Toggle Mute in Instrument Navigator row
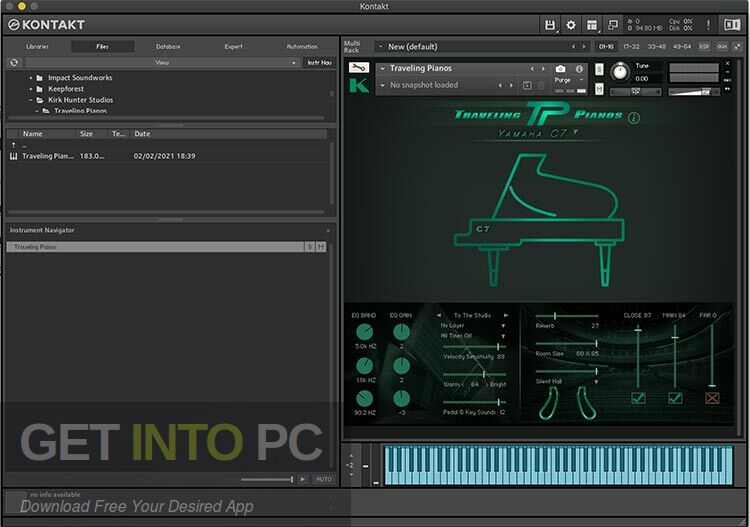The height and width of the screenshot is (527, 750). [x=321, y=247]
